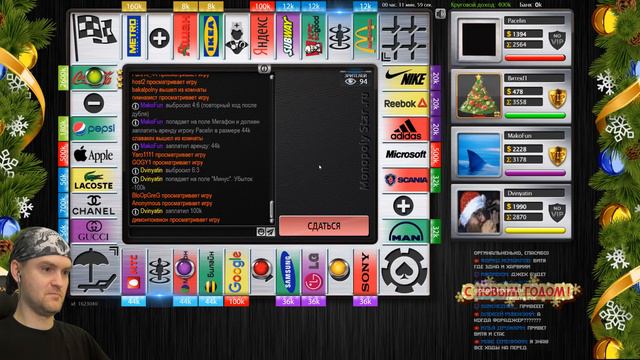Image resolution: width=640 pixels, height=360 pixels.
Task: Select the Билайн property cell
Action: point(211,271)
